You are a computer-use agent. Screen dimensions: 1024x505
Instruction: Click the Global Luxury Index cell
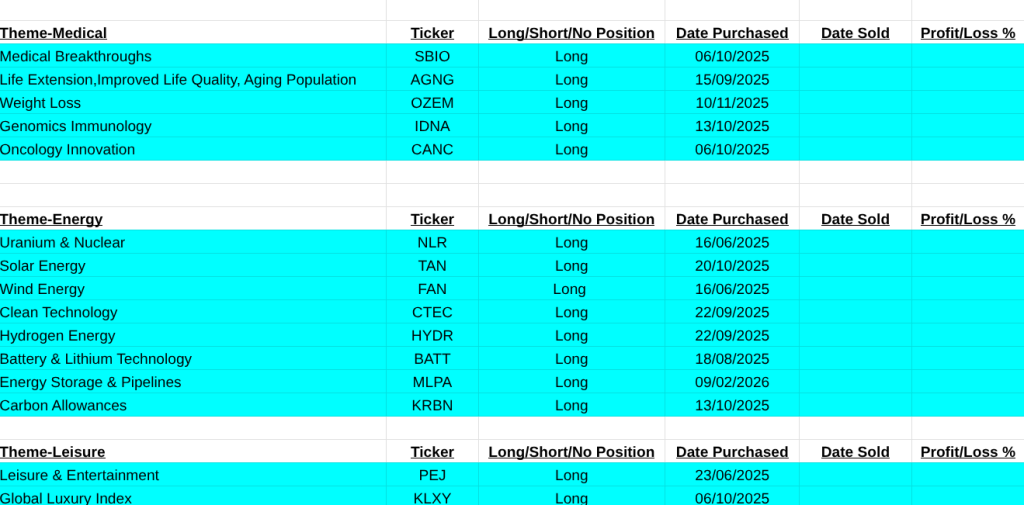[x=66, y=497]
